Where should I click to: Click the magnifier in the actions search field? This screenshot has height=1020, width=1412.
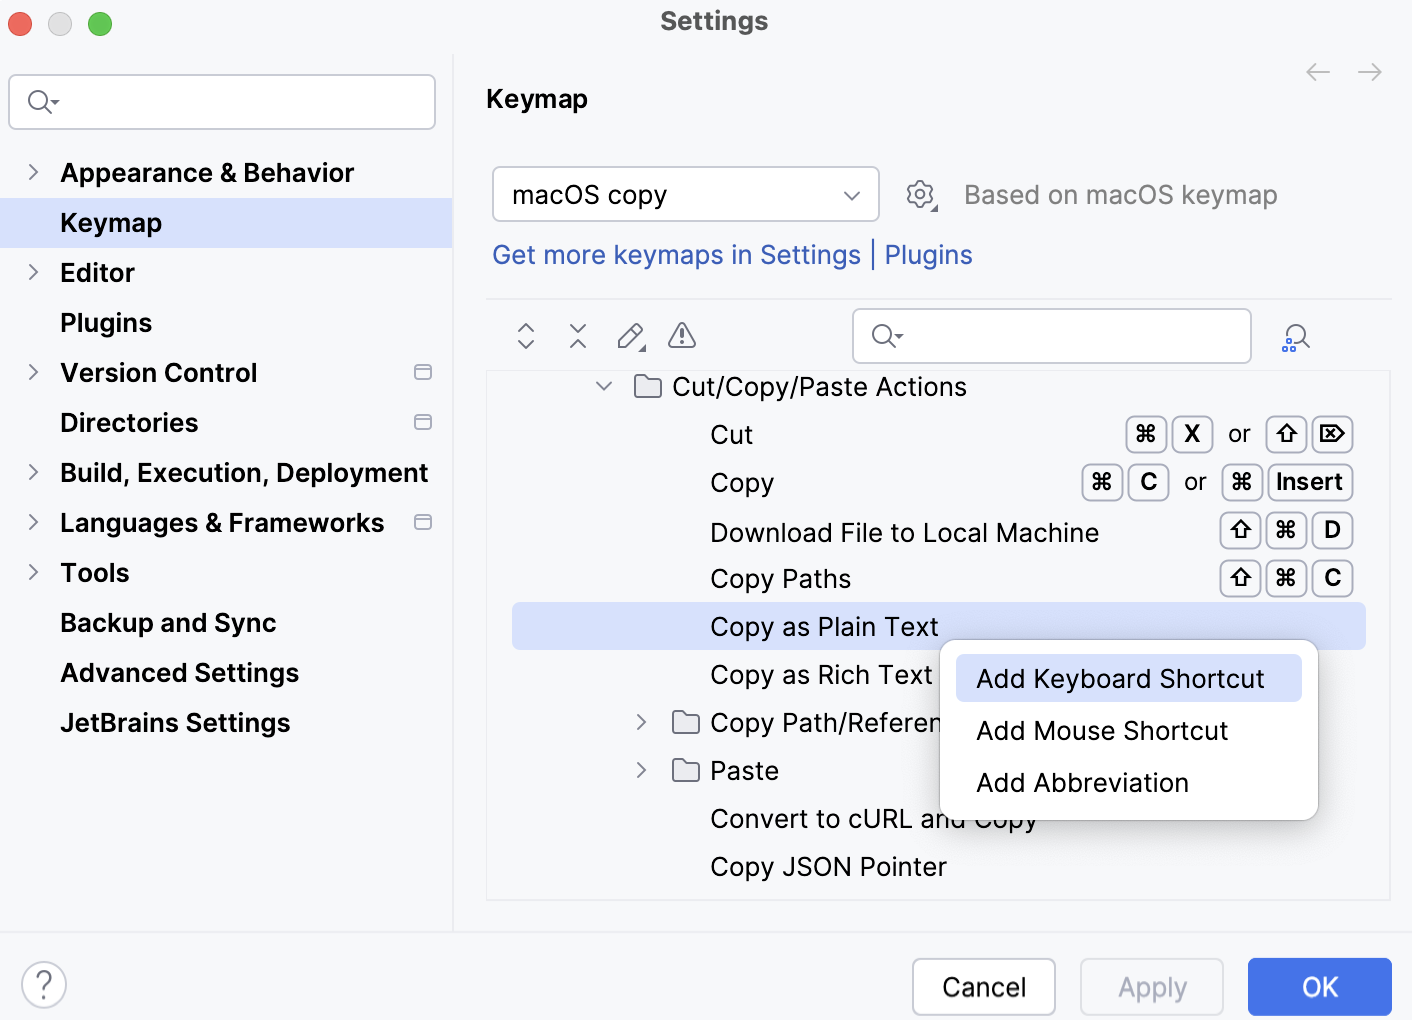point(884,336)
